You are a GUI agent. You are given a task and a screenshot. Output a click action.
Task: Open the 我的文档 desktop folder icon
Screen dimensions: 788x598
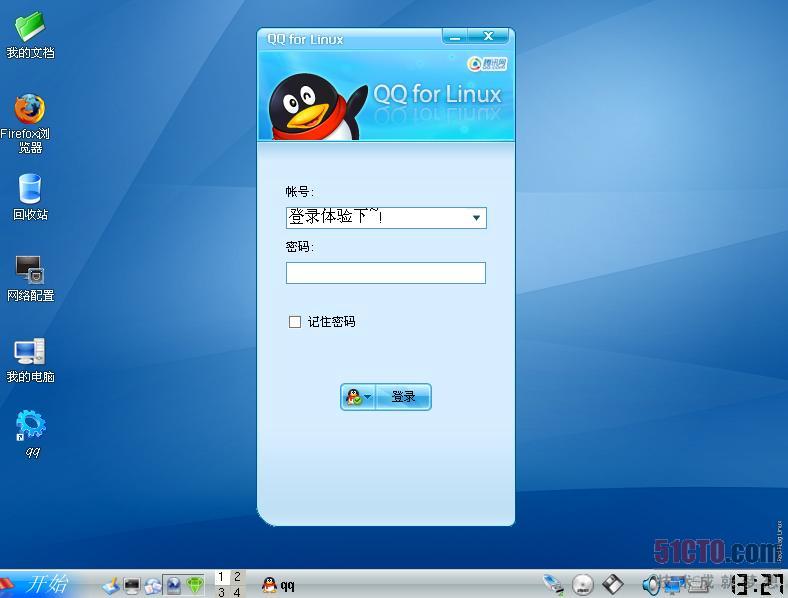(x=30, y=34)
